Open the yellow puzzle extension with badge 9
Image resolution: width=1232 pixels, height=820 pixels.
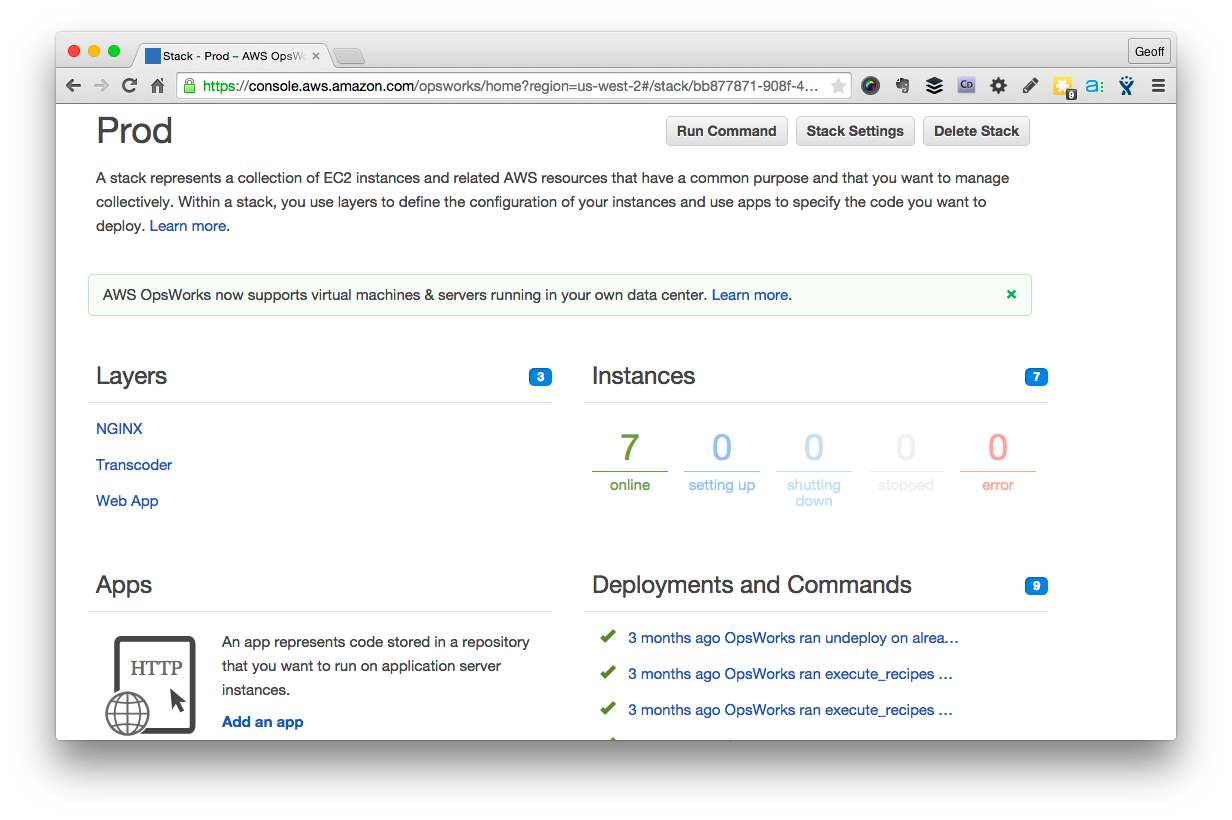pos(1063,87)
